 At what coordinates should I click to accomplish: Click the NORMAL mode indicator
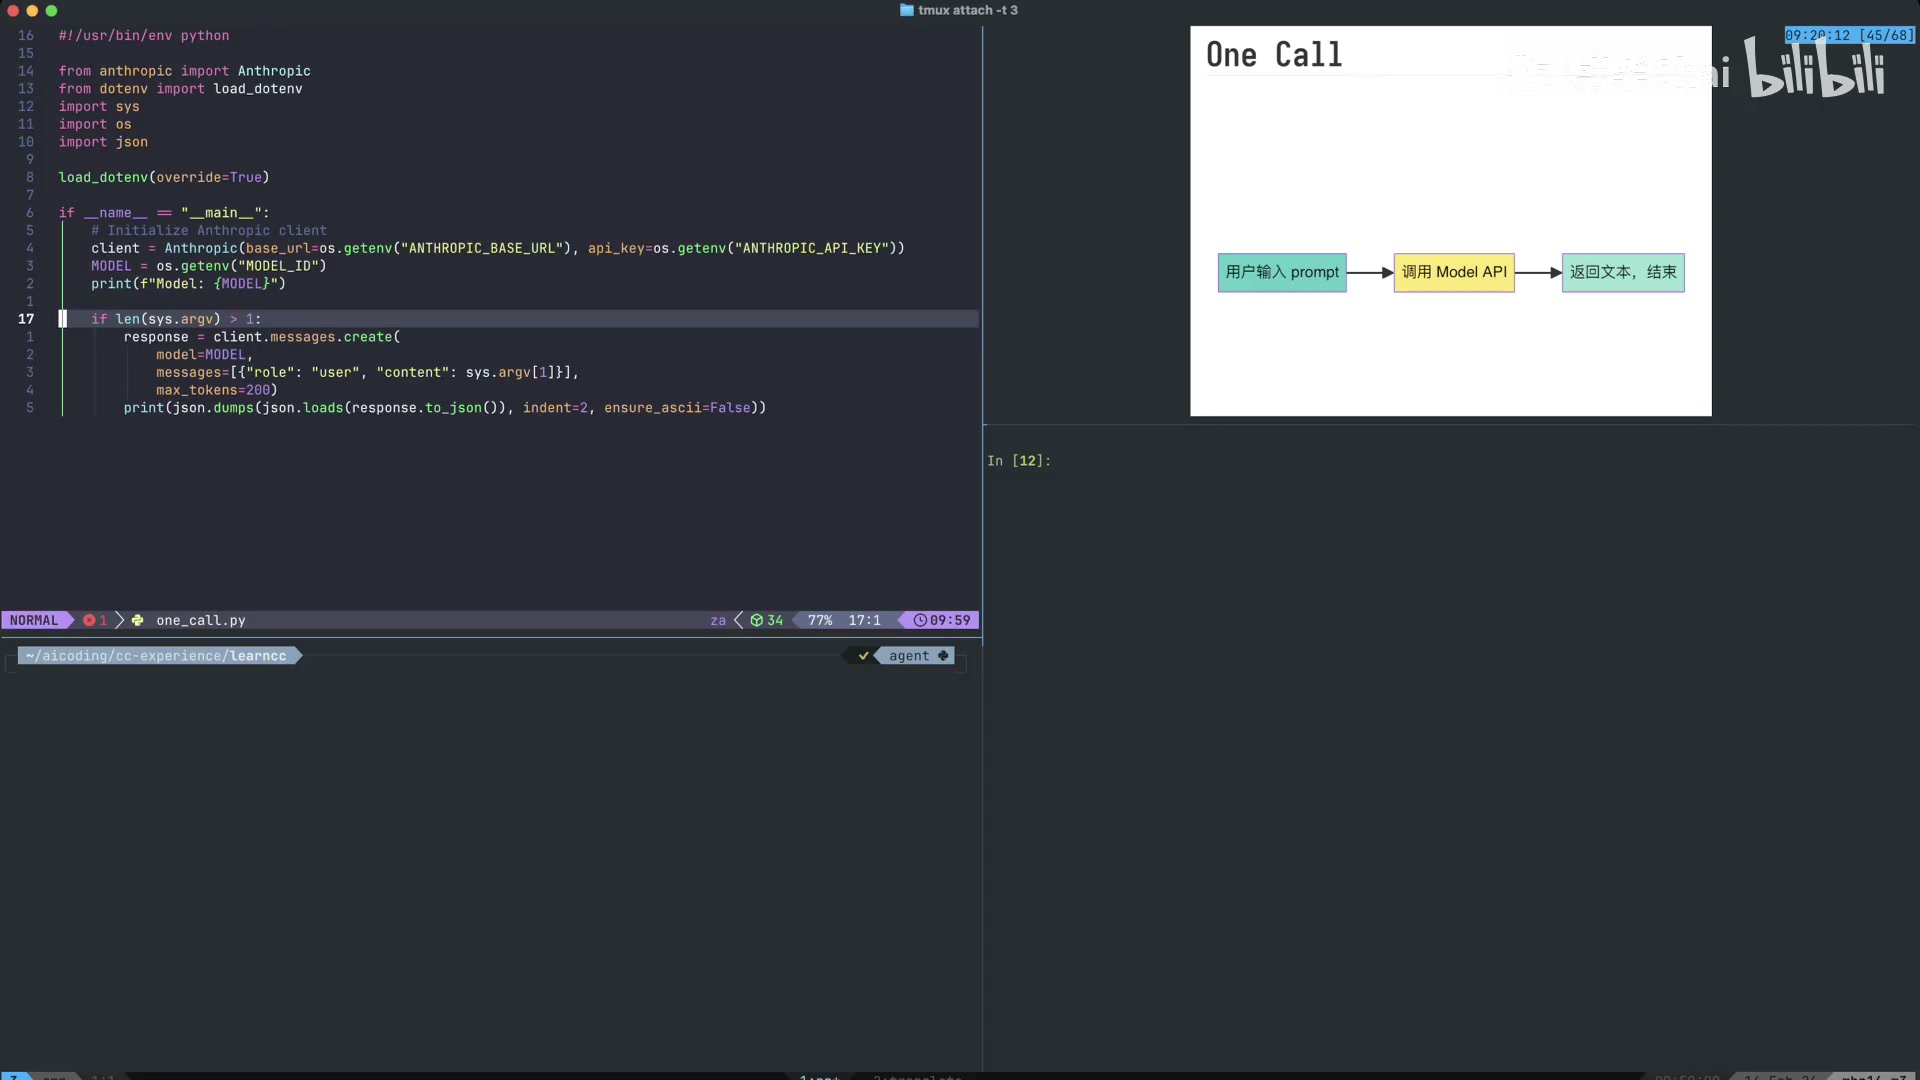pyautogui.click(x=34, y=620)
